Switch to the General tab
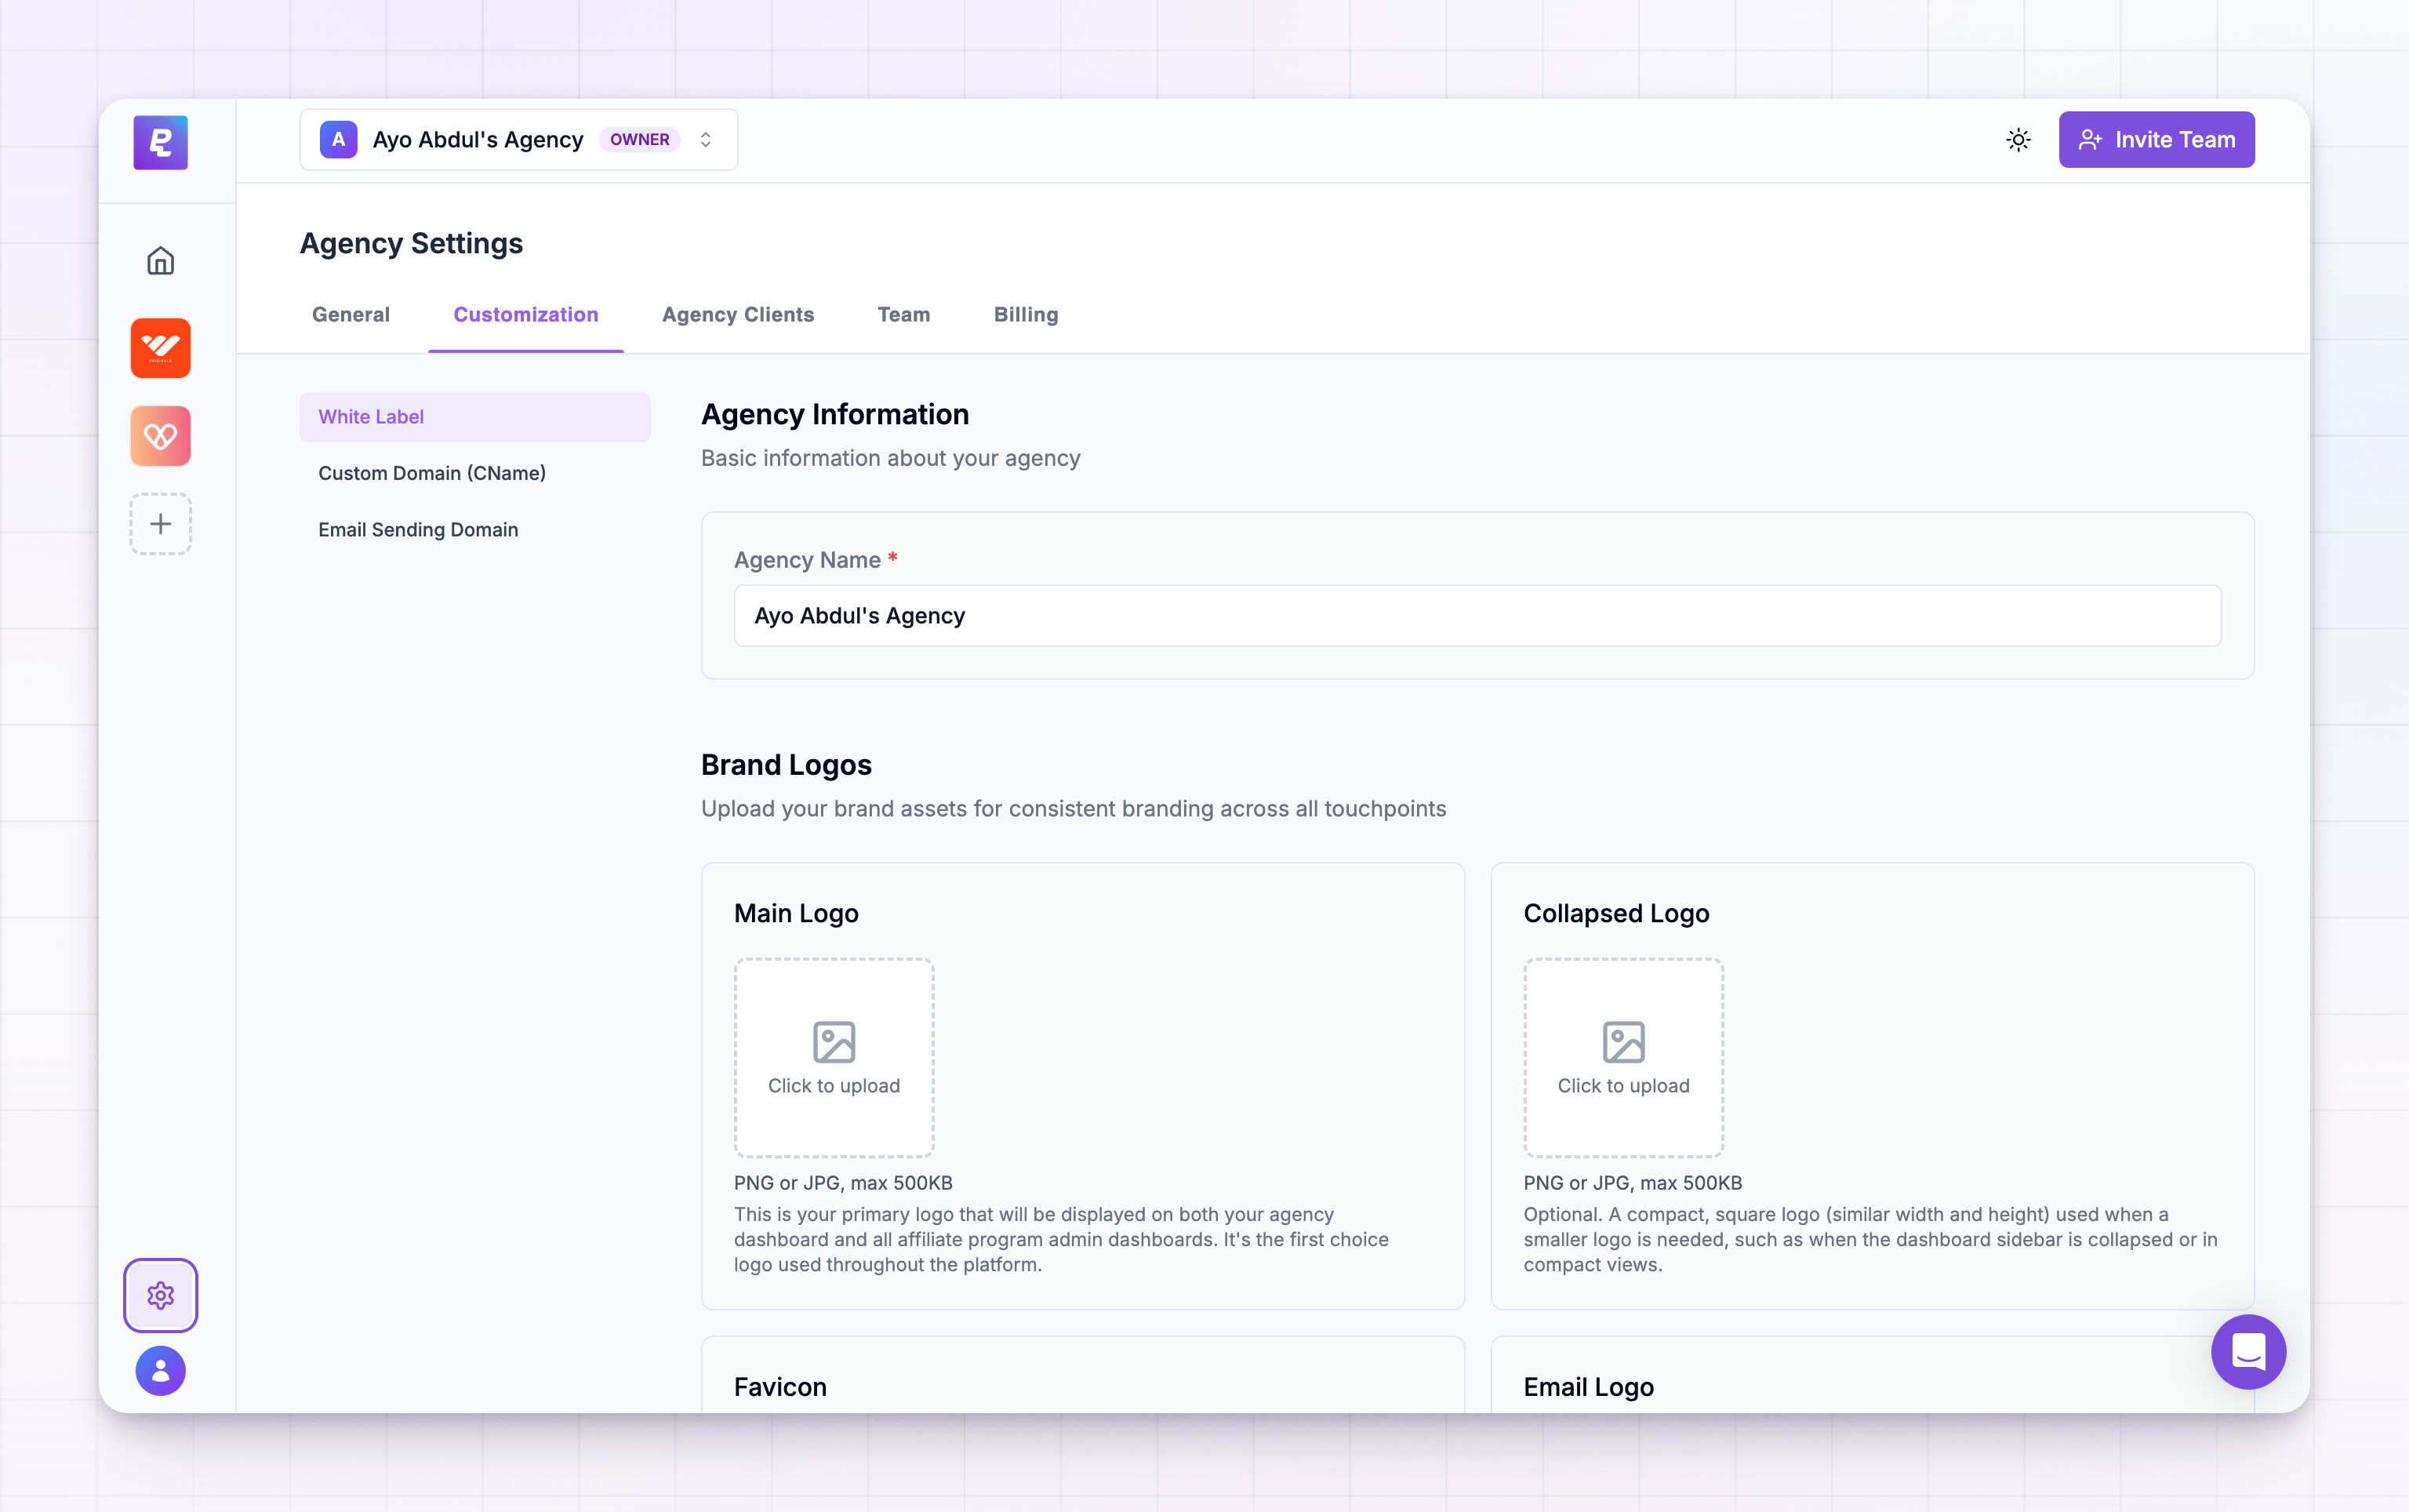This screenshot has width=2409, height=1512. (351, 315)
